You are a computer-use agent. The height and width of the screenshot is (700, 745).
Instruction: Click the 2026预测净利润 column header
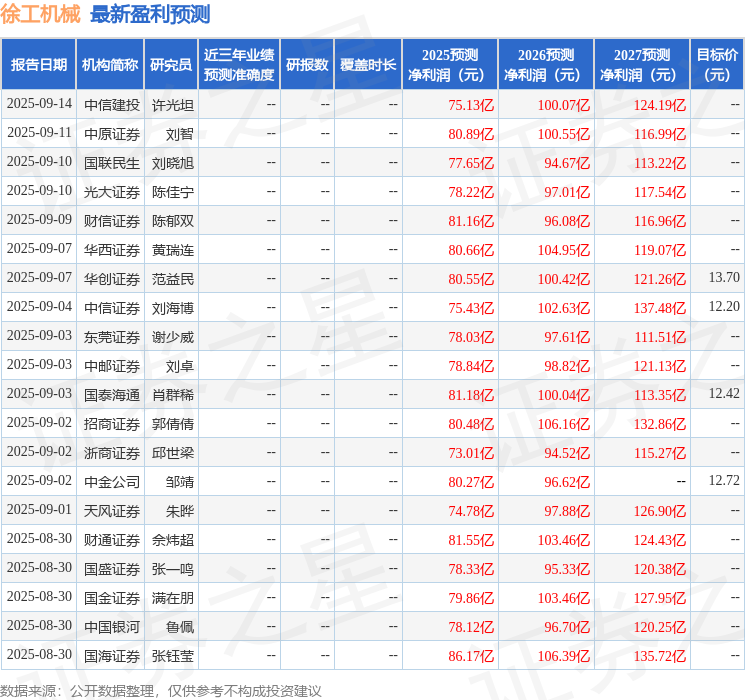pyautogui.click(x=546, y=65)
